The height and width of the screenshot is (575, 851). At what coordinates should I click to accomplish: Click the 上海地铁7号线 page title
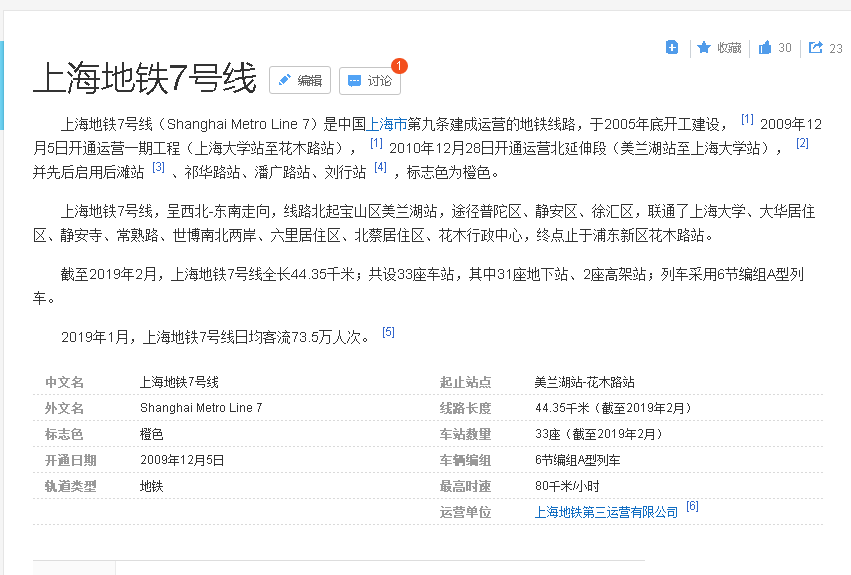tap(144, 78)
